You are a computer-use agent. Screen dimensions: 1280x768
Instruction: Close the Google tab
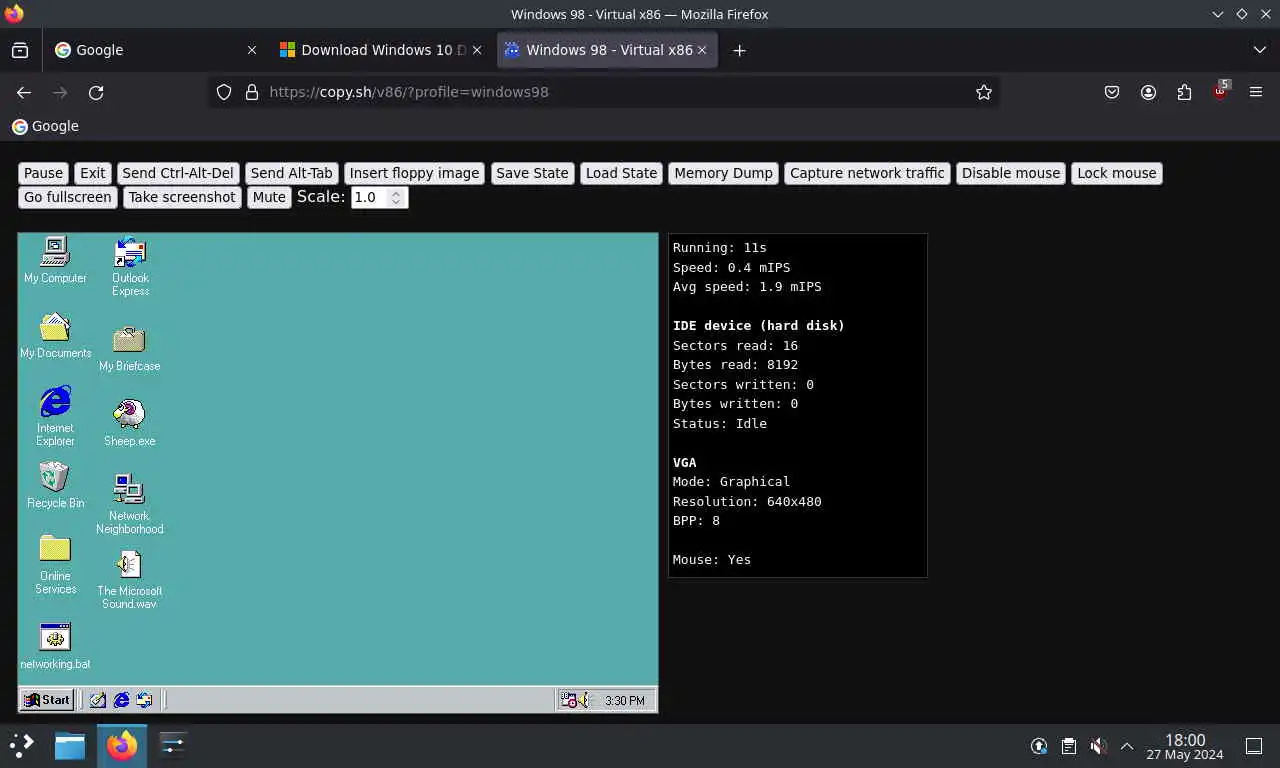click(x=252, y=50)
